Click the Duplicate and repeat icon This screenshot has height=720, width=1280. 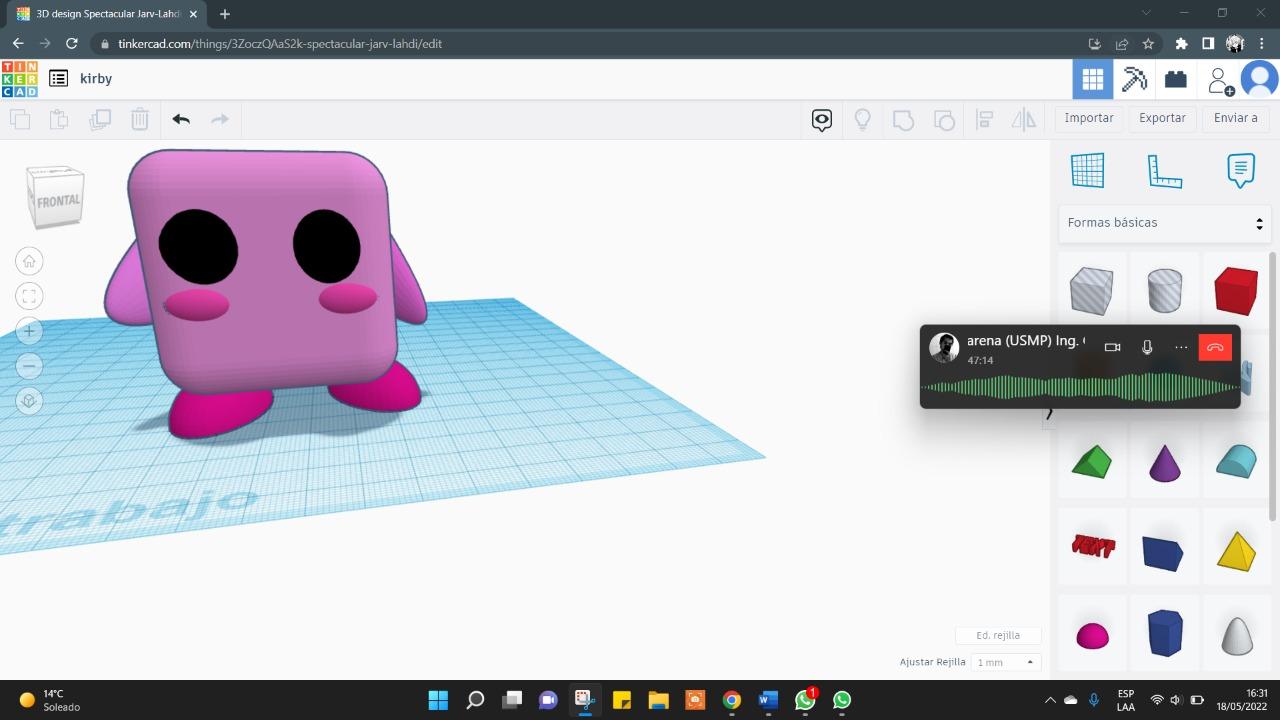(100, 119)
